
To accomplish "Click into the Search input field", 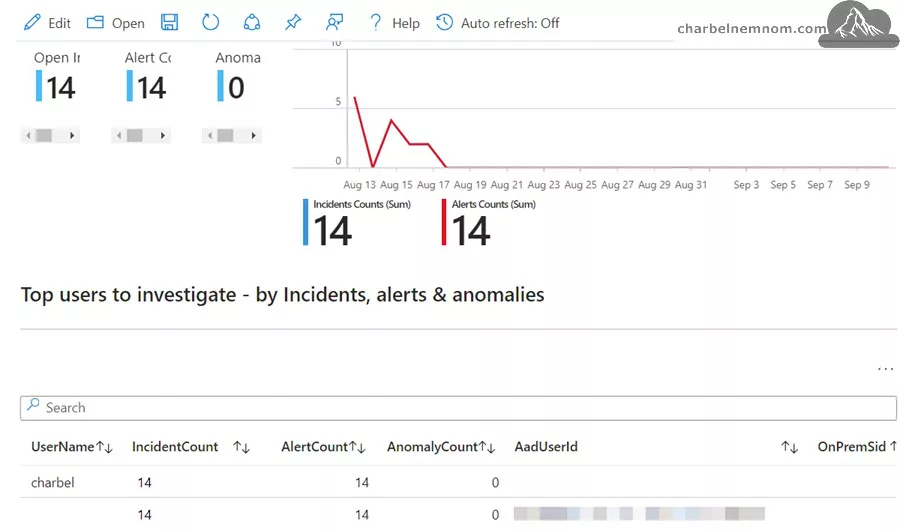I will coord(458,408).
